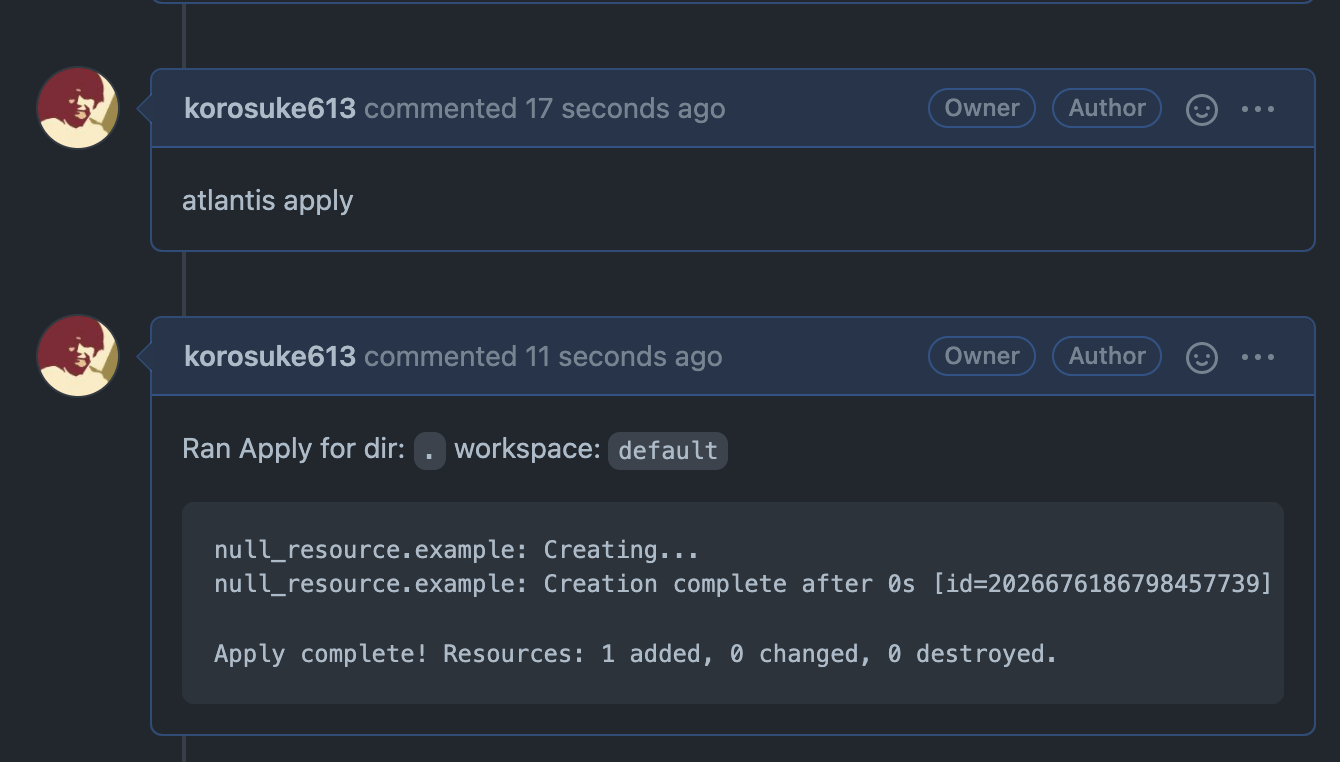The width and height of the screenshot is (1340, 762).
Task: Click Owner badge on "atlantis apply" comment
Action: 982,108
